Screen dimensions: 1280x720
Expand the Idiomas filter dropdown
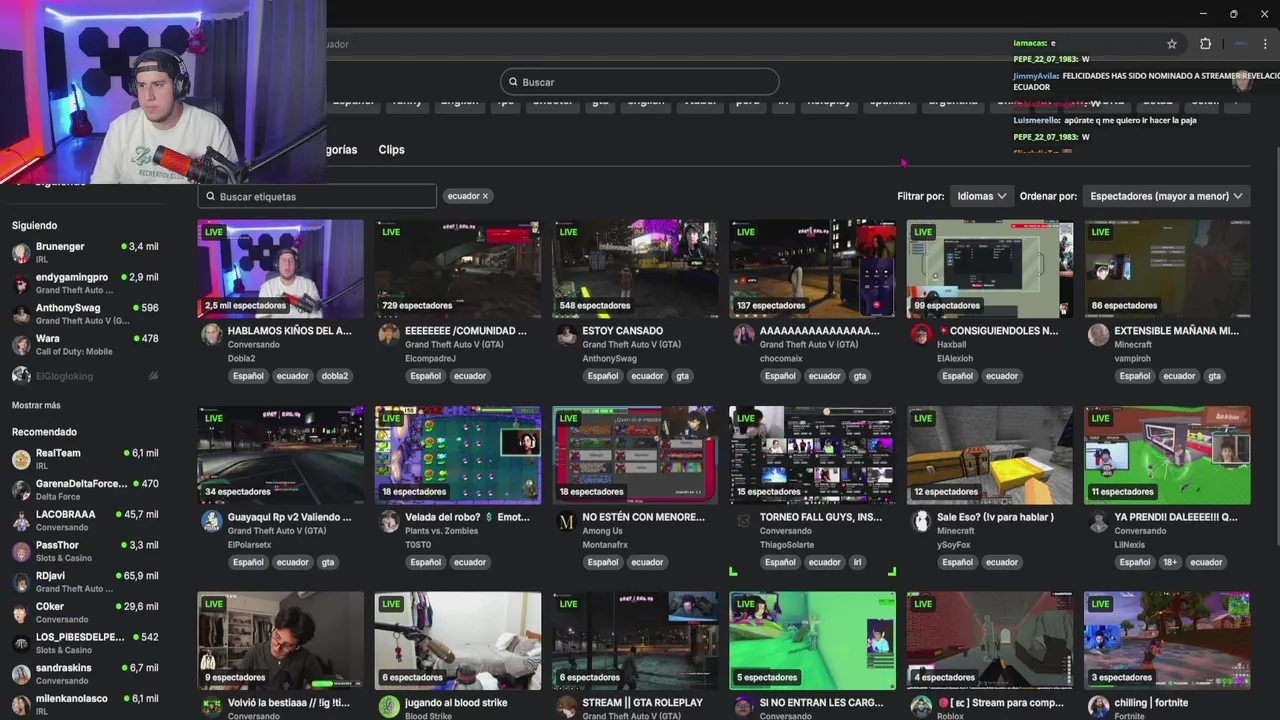981,196
